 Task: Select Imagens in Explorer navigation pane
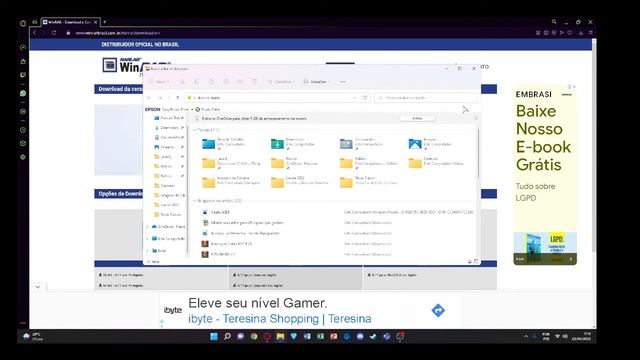(x=169, y=147)
